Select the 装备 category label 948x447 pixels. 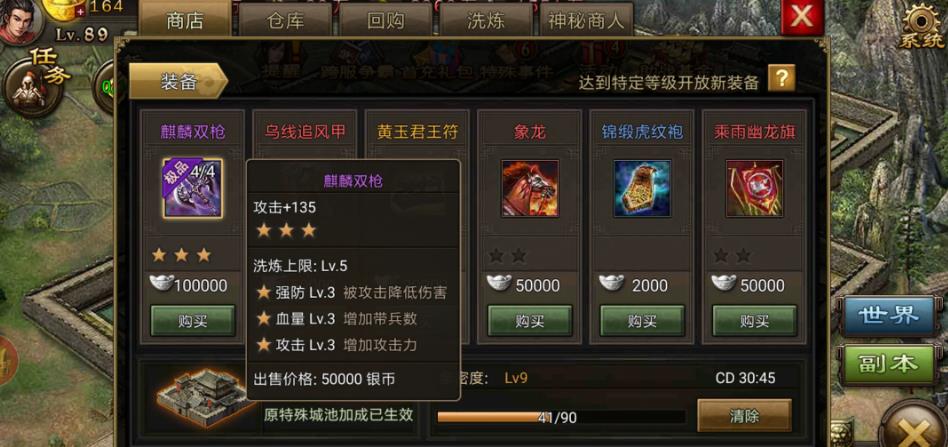point(178,81)
